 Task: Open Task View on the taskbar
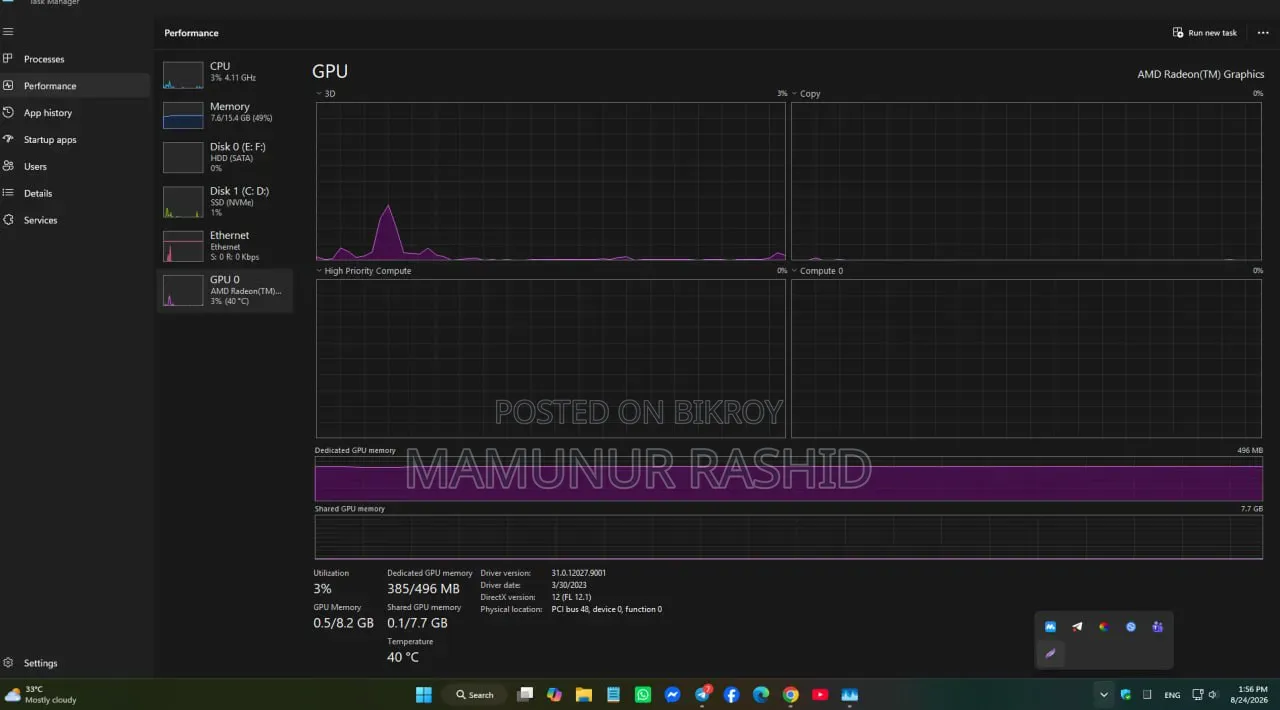(526, 694)
